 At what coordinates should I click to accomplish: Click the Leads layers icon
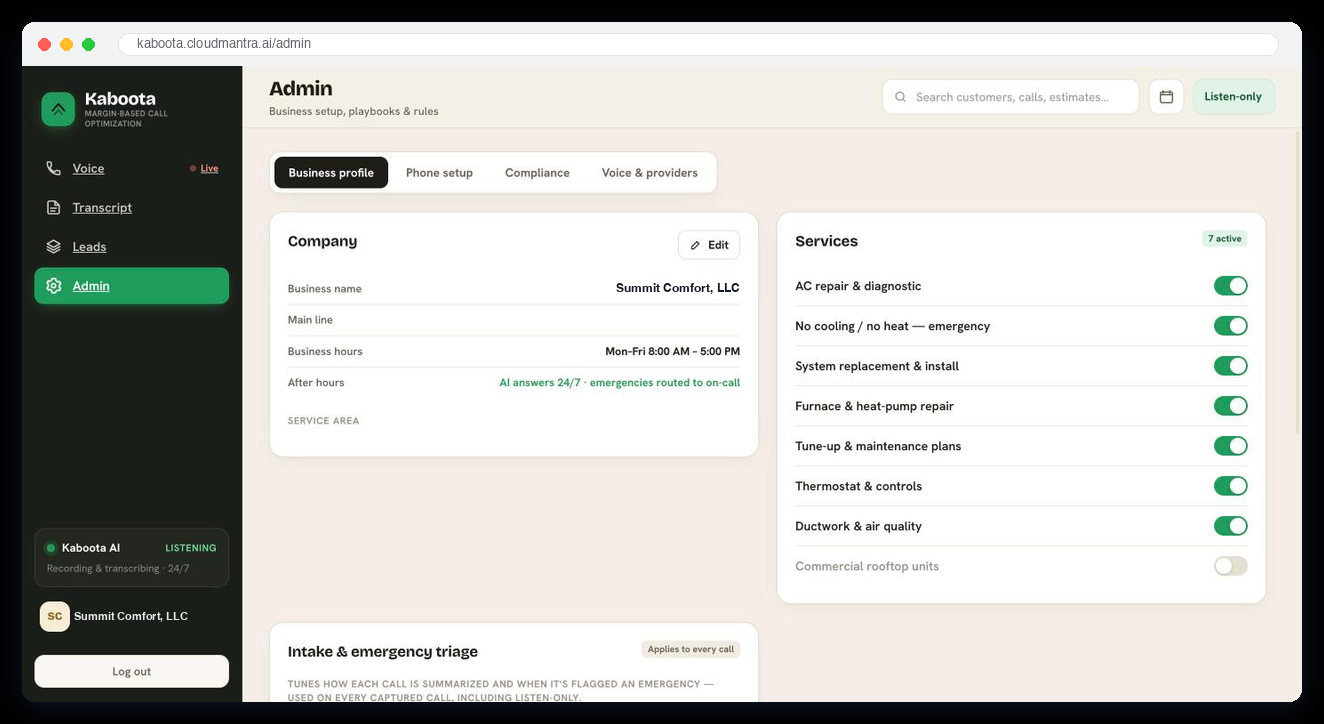(53, 246)
